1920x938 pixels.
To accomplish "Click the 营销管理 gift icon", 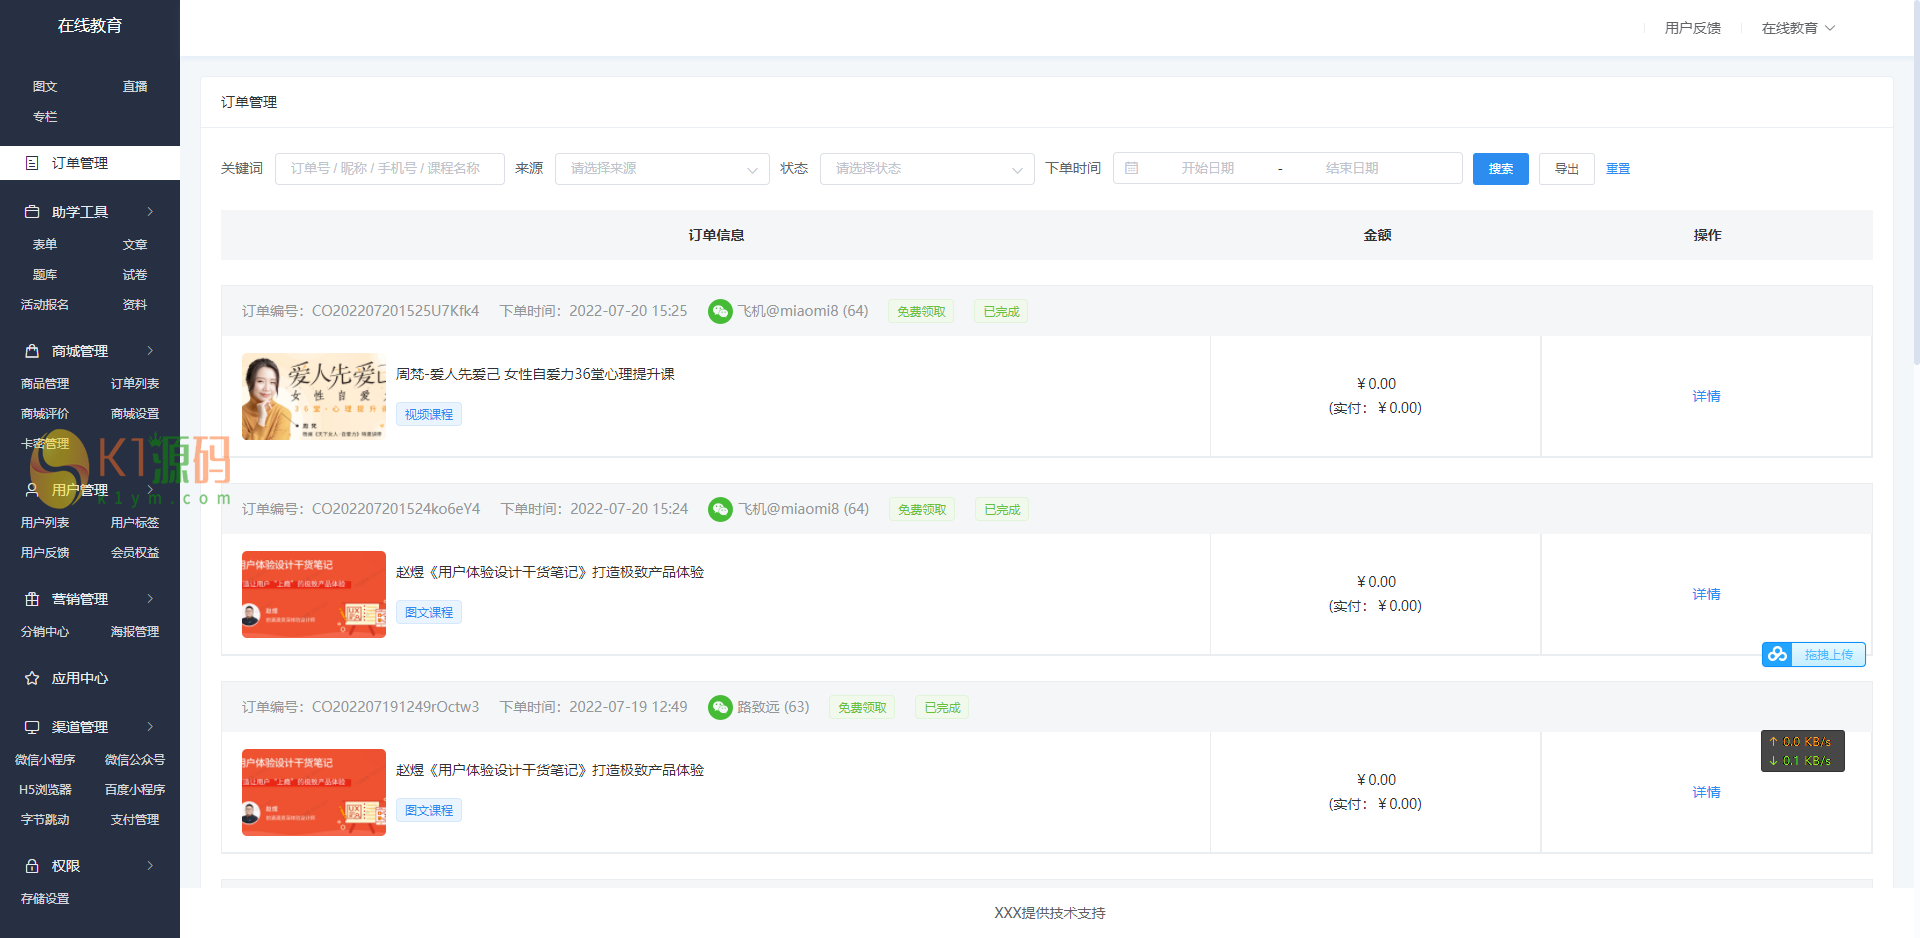I will click(32, 599).
